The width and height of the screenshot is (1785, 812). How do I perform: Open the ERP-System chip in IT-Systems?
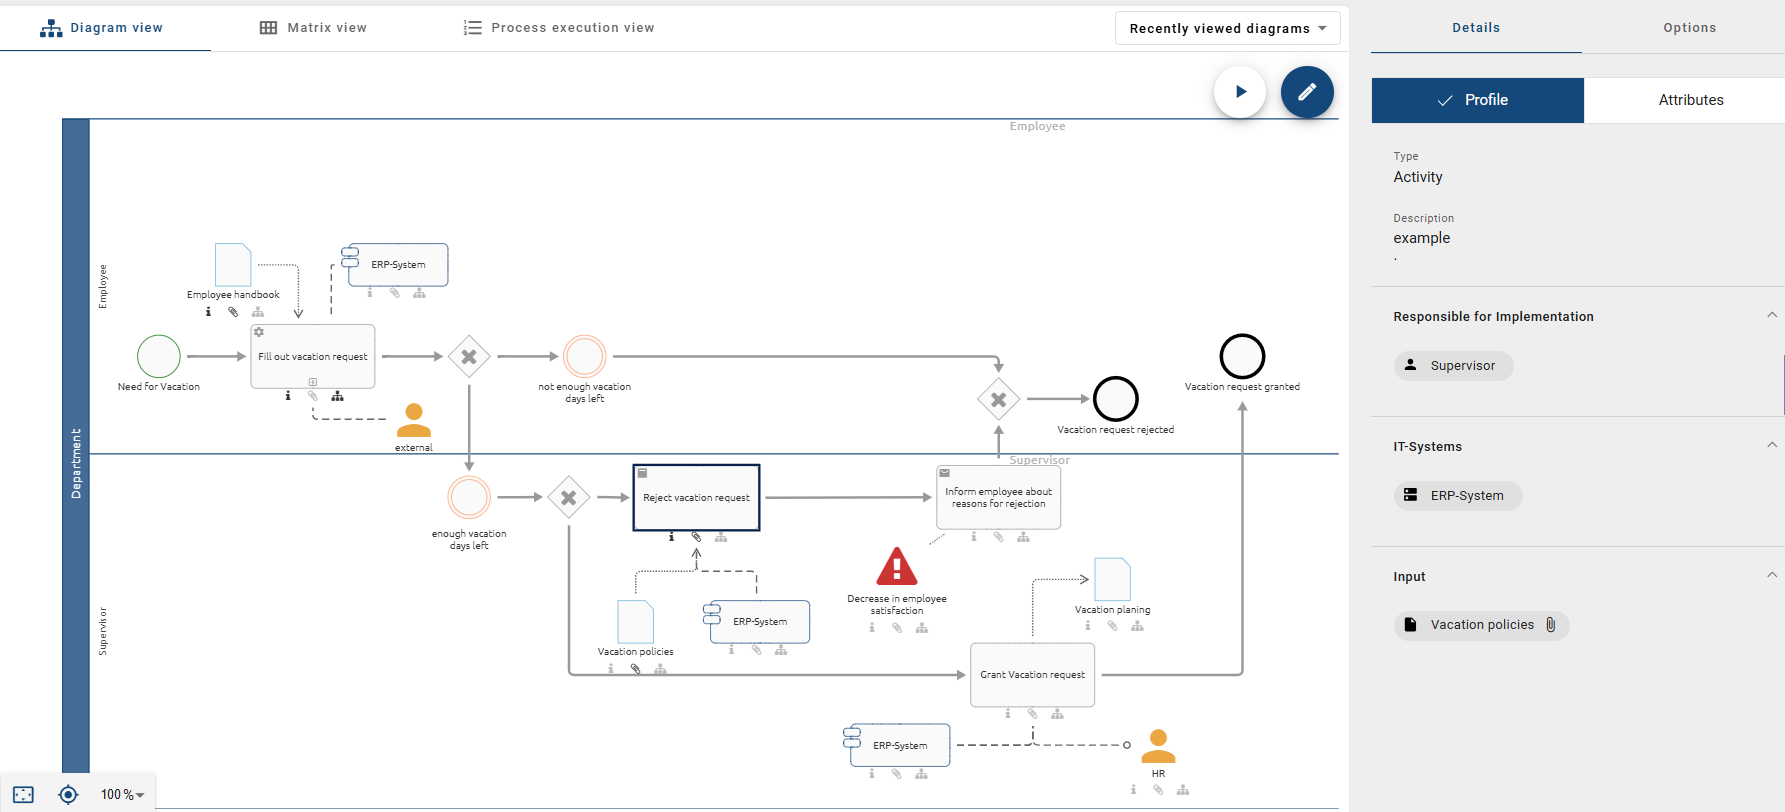click(1458, 496)
